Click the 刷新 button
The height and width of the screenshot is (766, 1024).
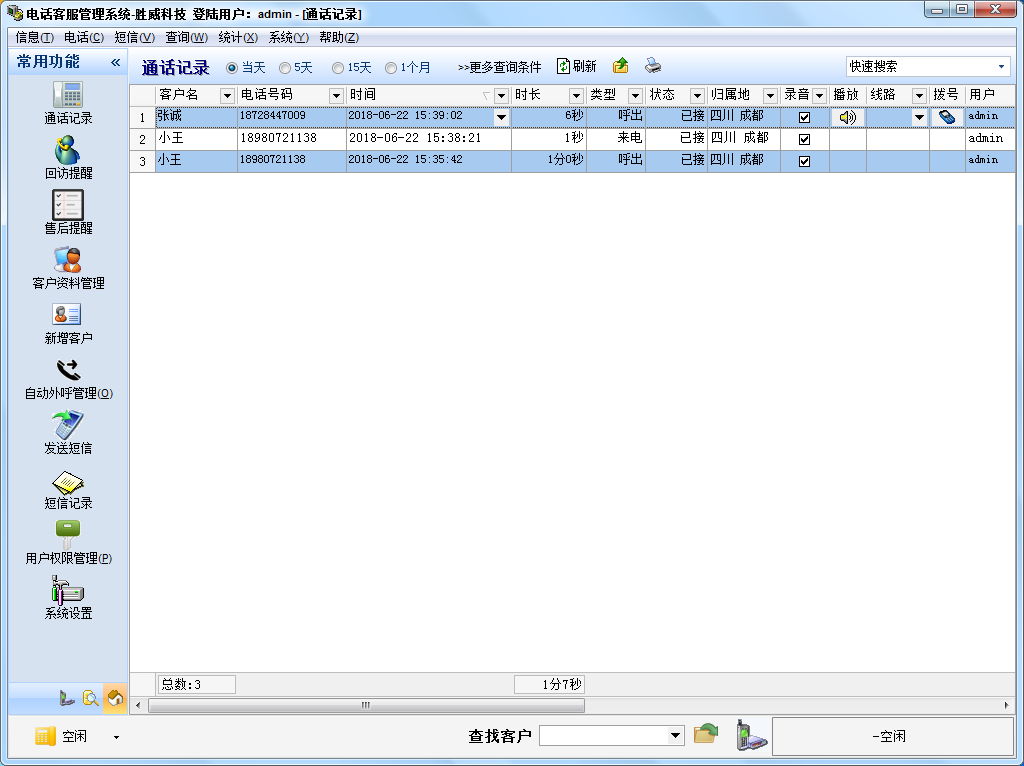tap(577, 66)
